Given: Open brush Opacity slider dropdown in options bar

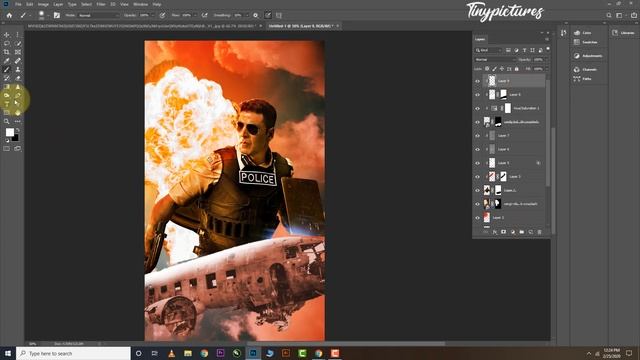Looking at the screenshot, I should click(x=153, y=16).
